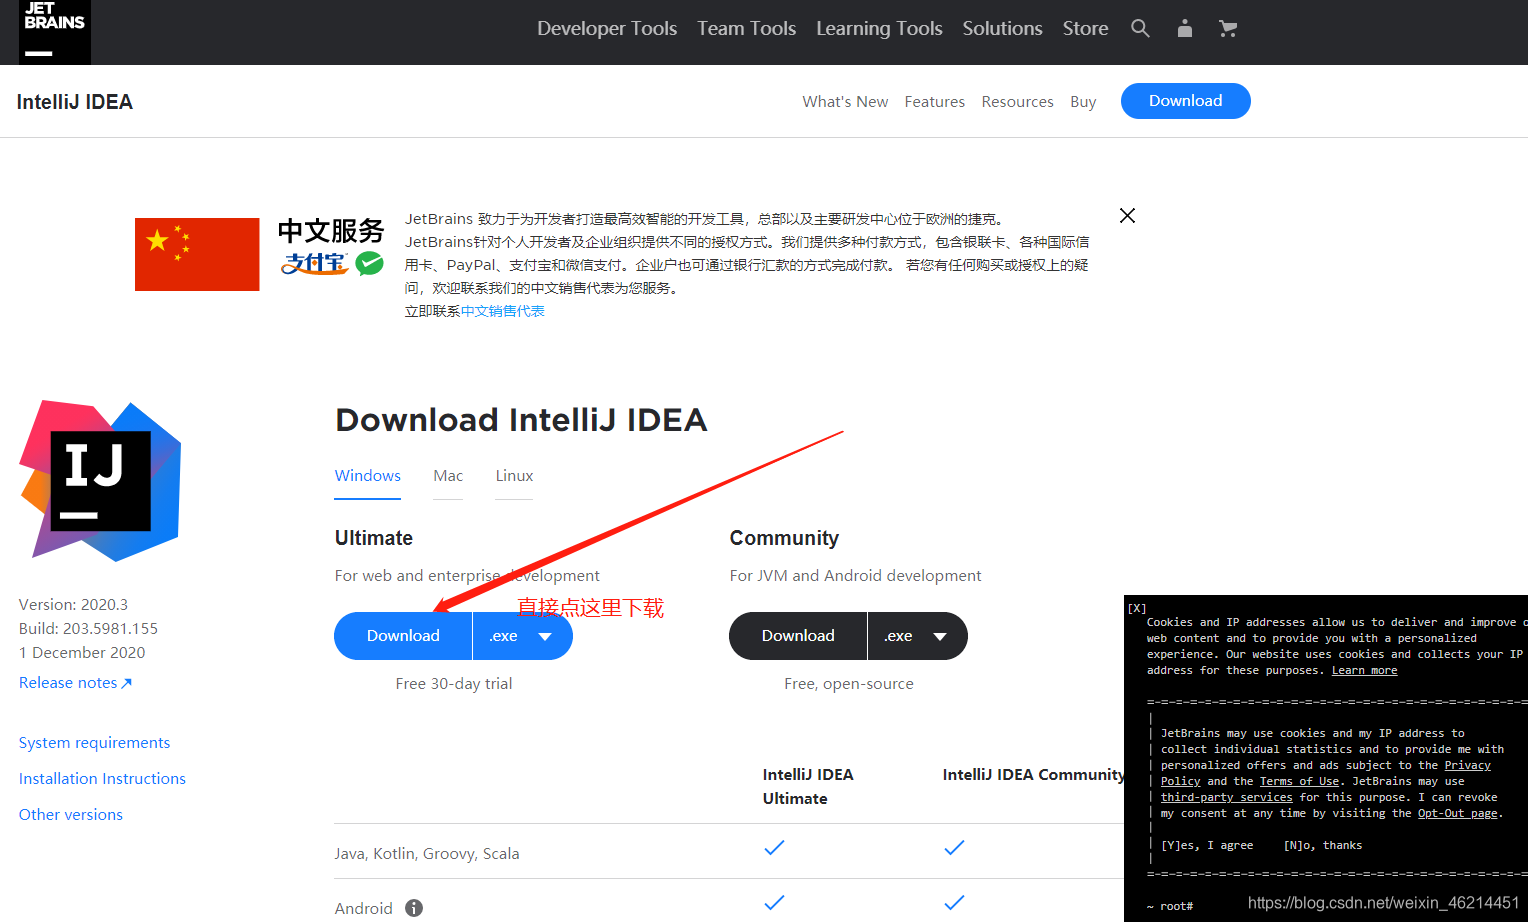Viewport: 1528px width, 922px height.
Task: Open the Terms of Use link
Action: [x=1299, y=781]
